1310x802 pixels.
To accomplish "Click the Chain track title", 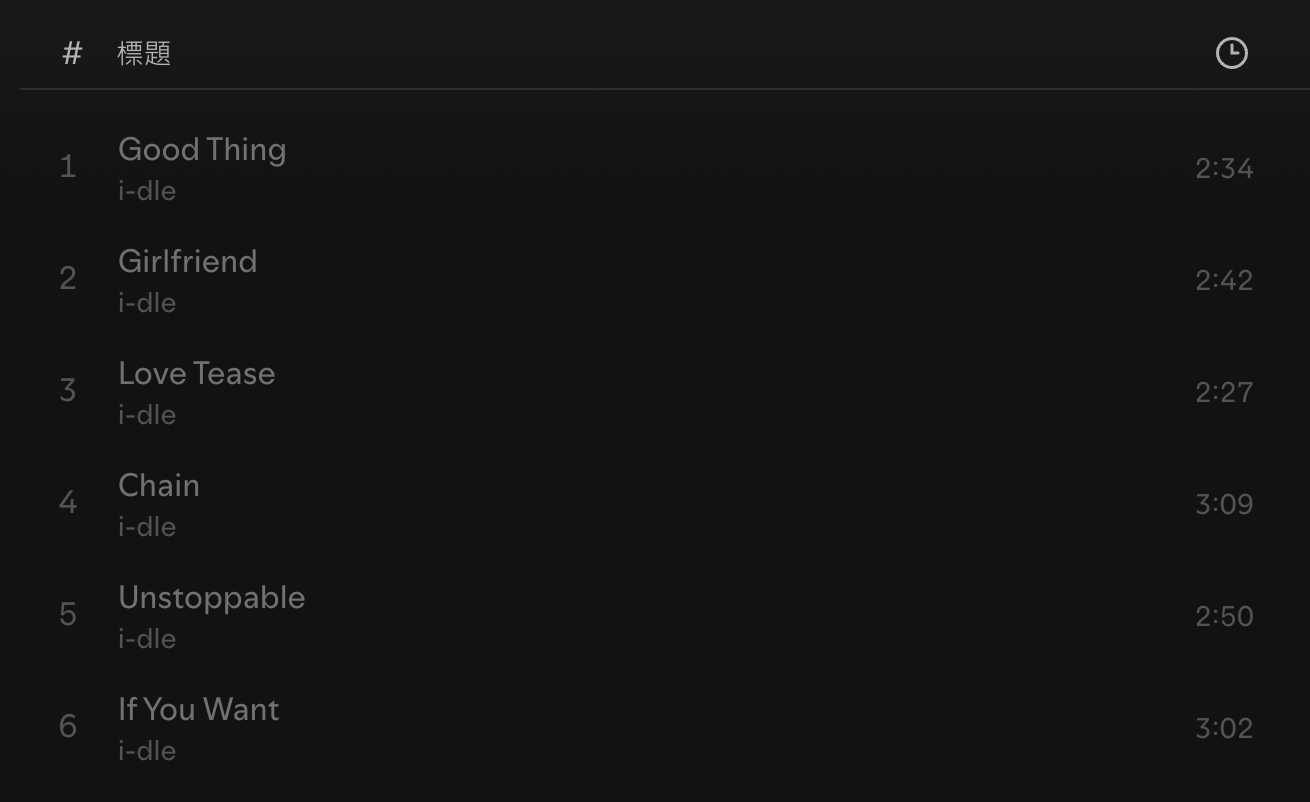I will click(x=159, y=486).
